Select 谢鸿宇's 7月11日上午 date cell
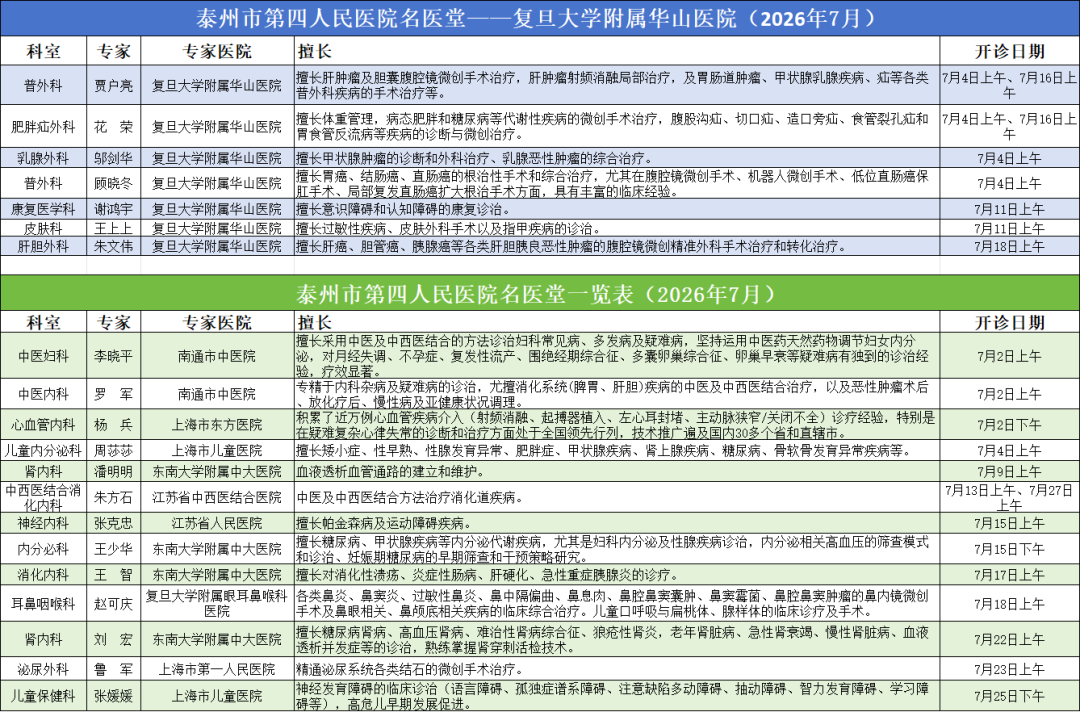The height and width of the screenshot is (712, 1080). (1009, 209)
